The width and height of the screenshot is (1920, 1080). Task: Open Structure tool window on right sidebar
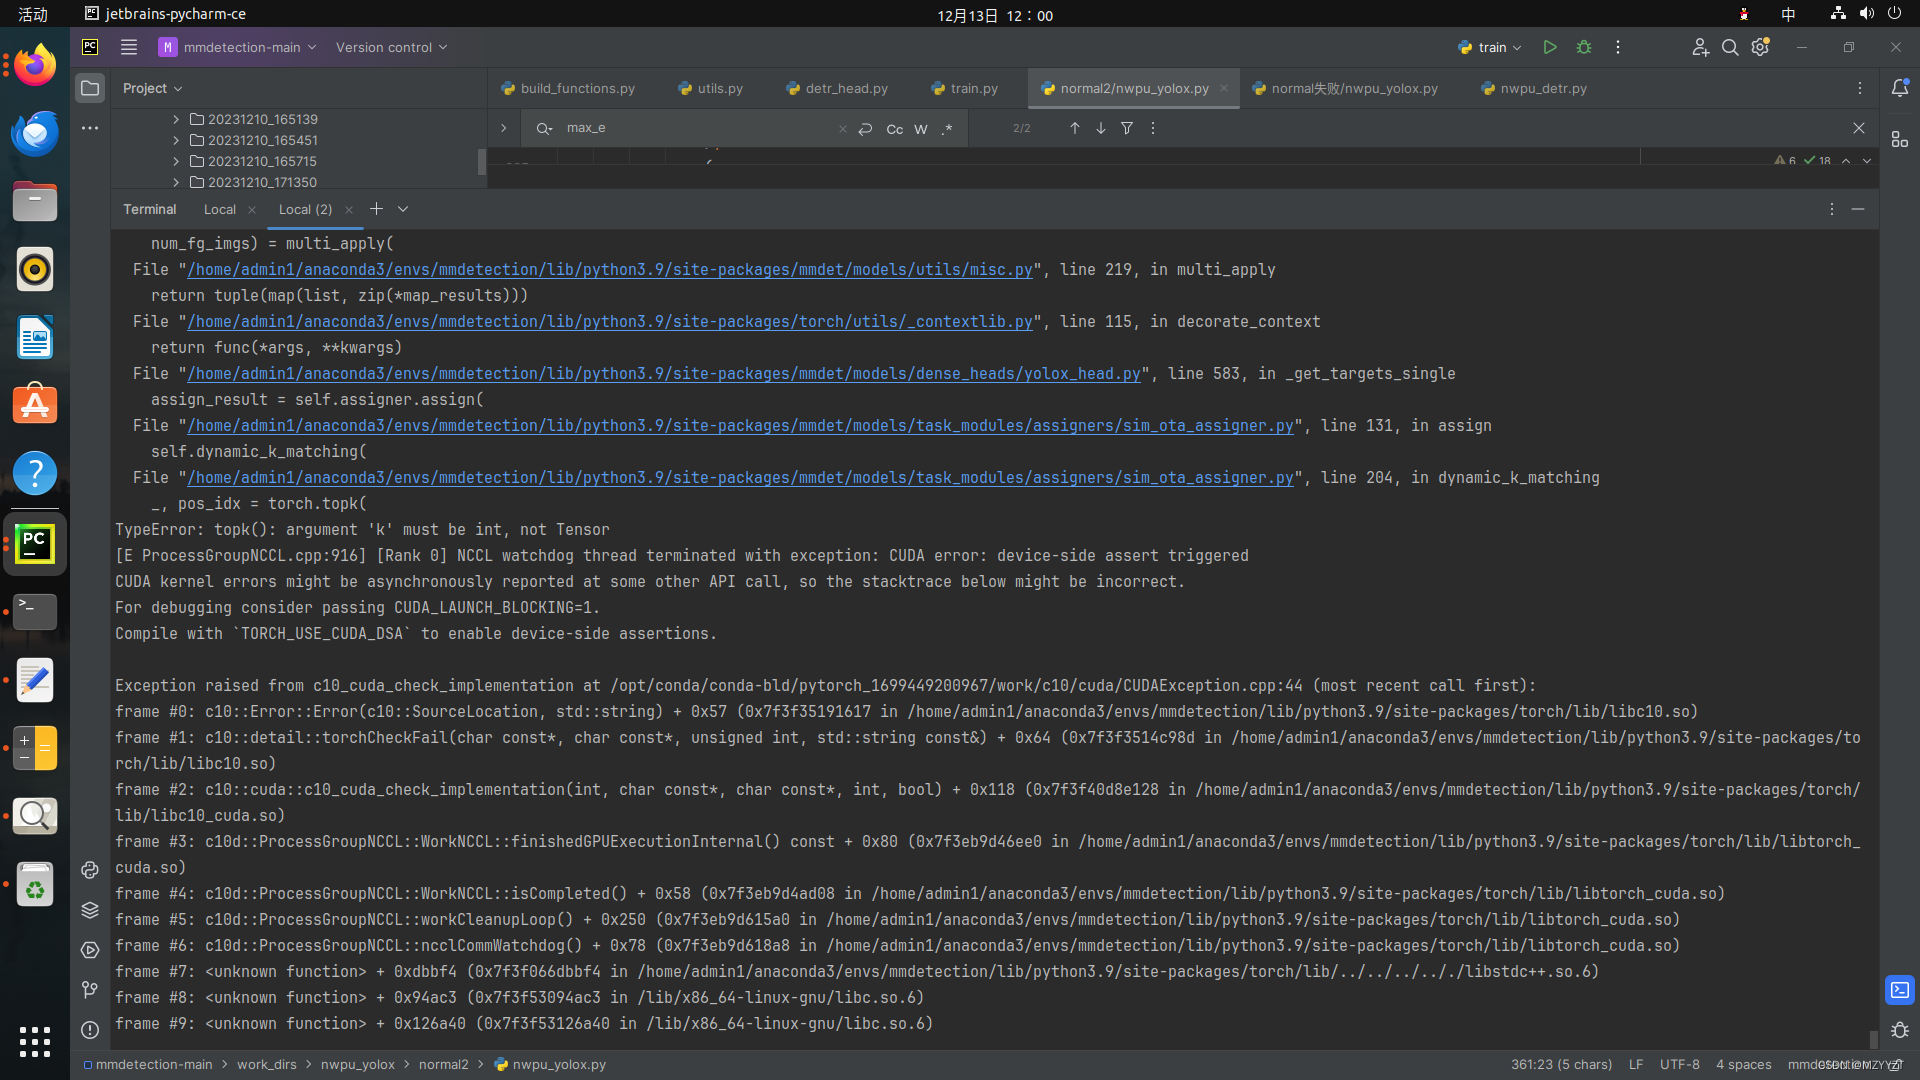[1900, 139]
